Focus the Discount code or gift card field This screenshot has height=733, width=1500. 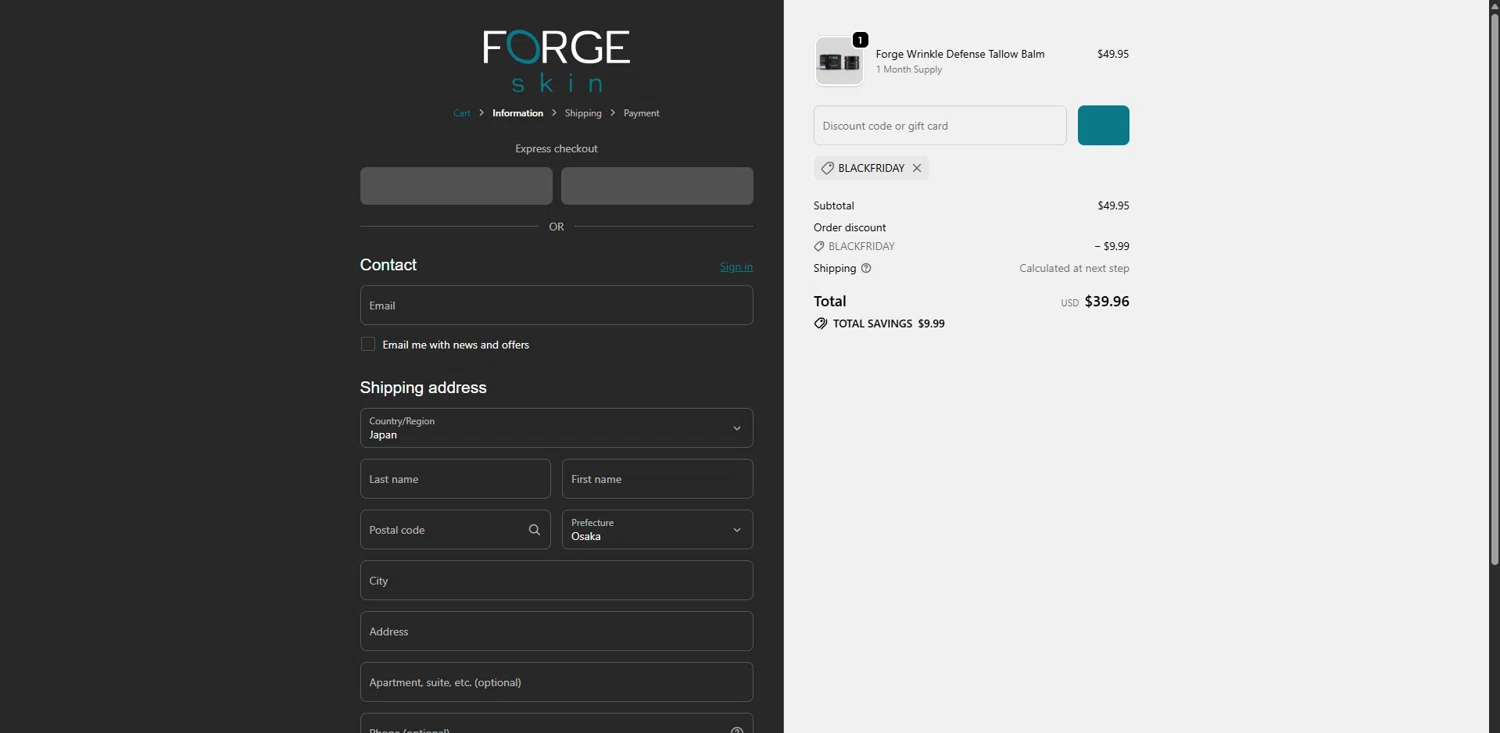[940, 125]
